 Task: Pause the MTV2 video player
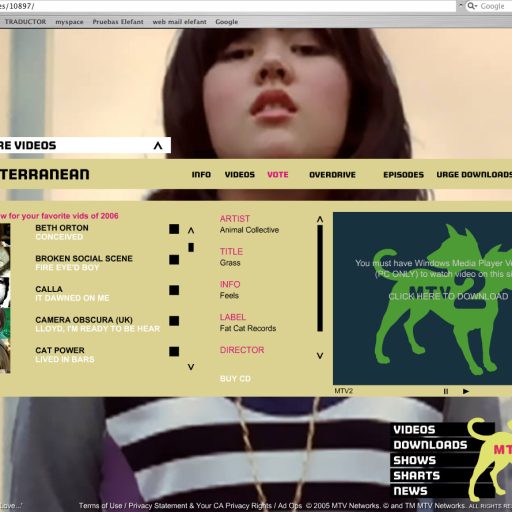tap(446, 391)
